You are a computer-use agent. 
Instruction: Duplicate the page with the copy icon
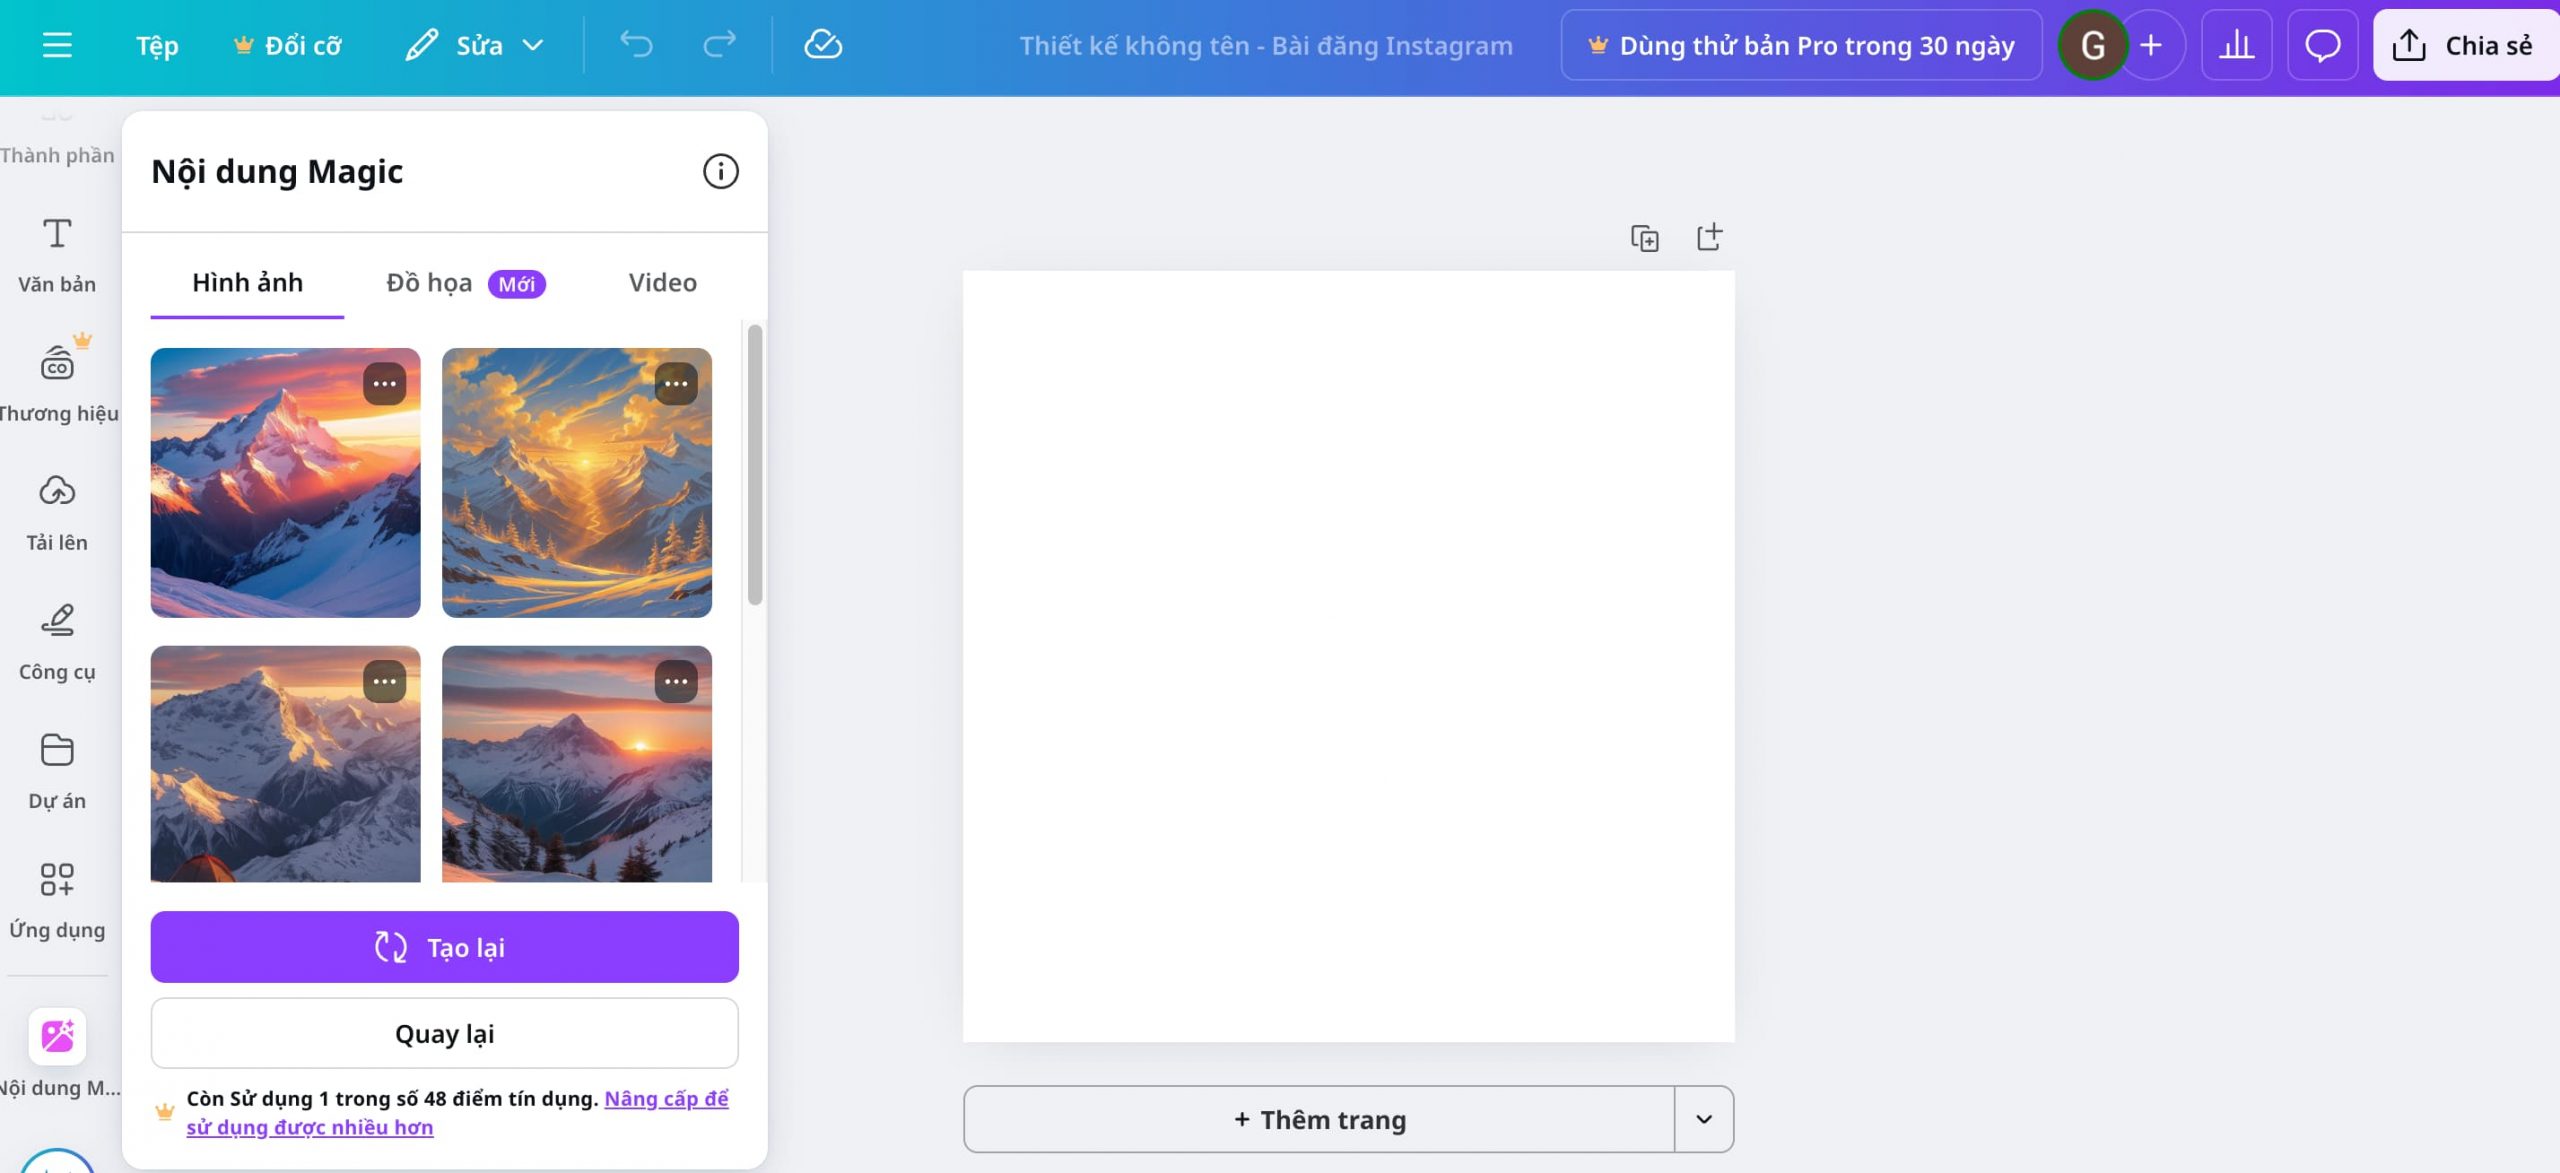1645,238
